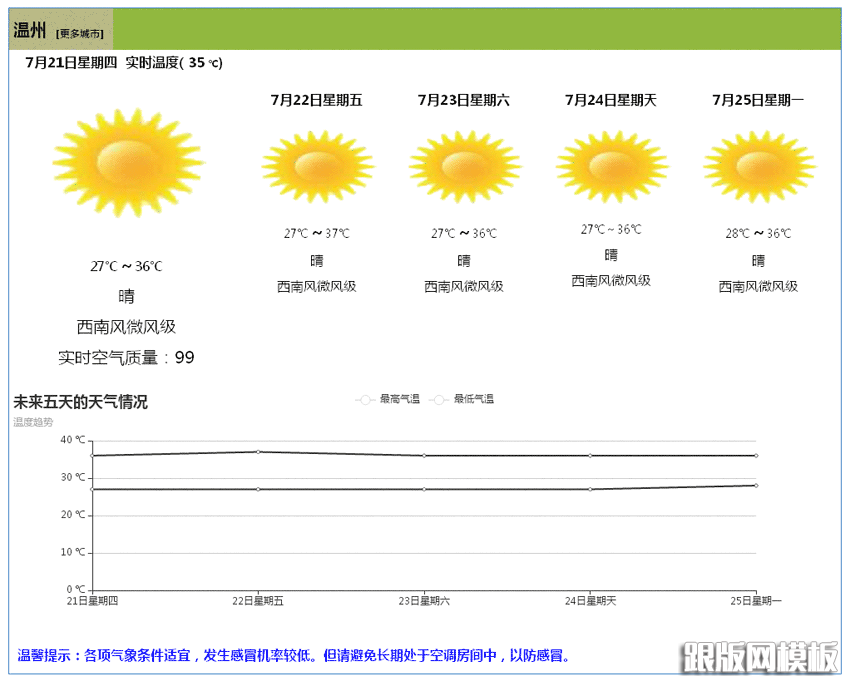Image resolution: width=850 pixels, height=681 pixels.
Task: Select the 7月22日星期五 forecast heading
Action: pos(316,100)
